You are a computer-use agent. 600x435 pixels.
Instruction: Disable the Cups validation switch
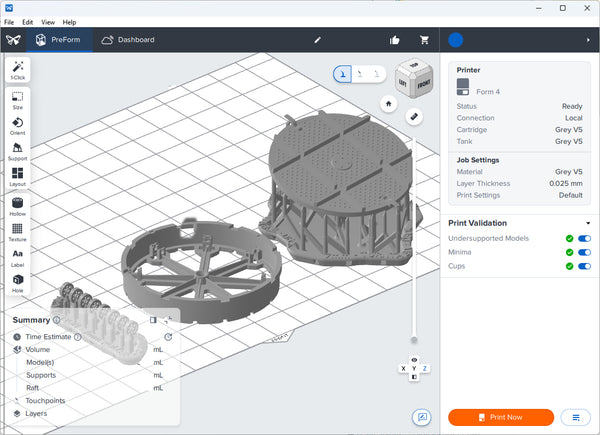click(585, 266)
